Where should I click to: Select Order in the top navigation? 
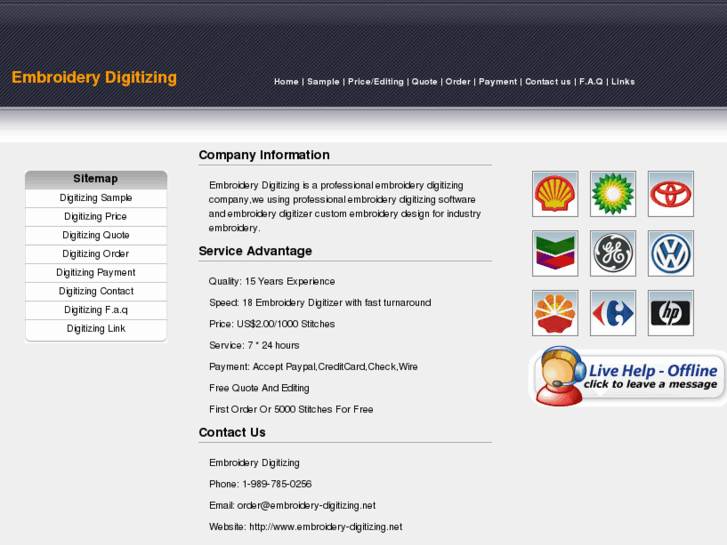[x=458, y=82]
